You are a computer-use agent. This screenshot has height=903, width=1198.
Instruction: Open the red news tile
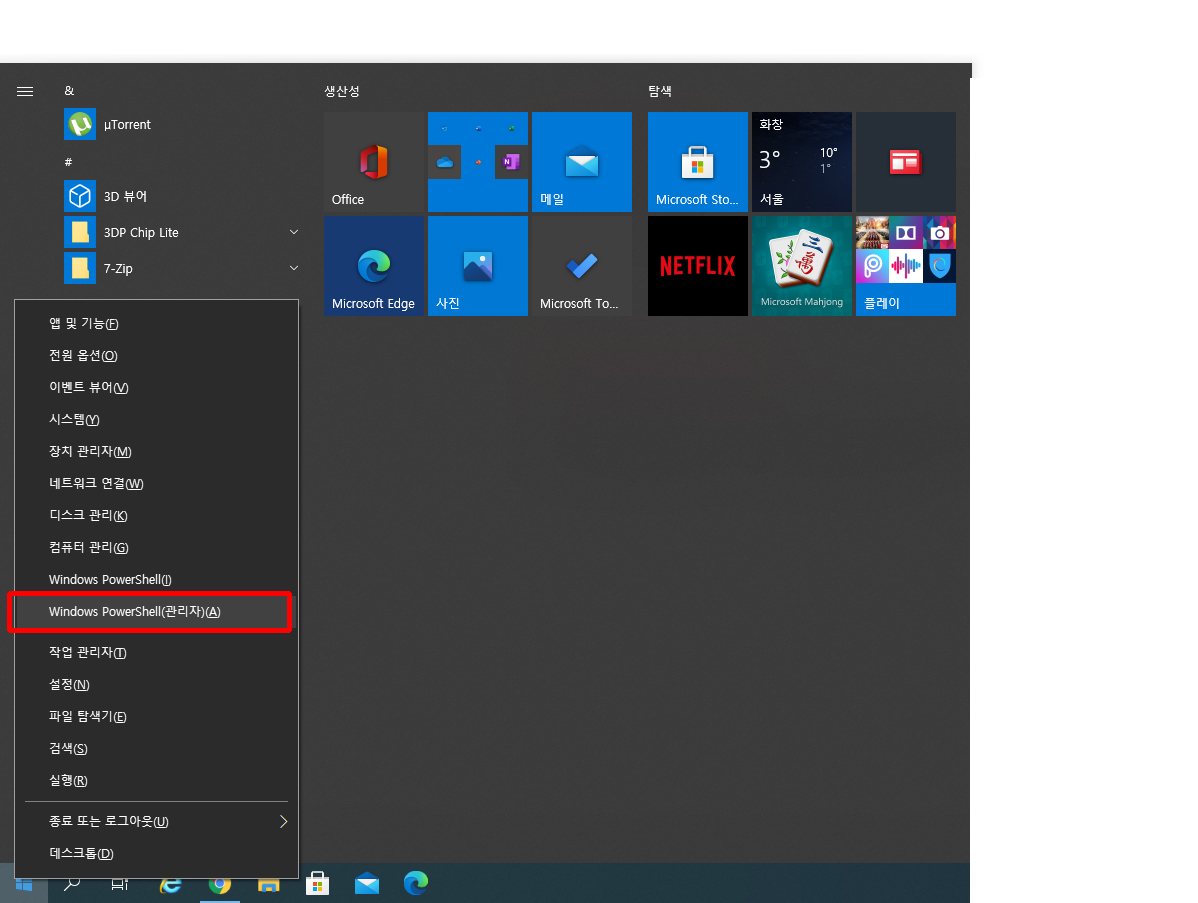[x=905, y=162]
